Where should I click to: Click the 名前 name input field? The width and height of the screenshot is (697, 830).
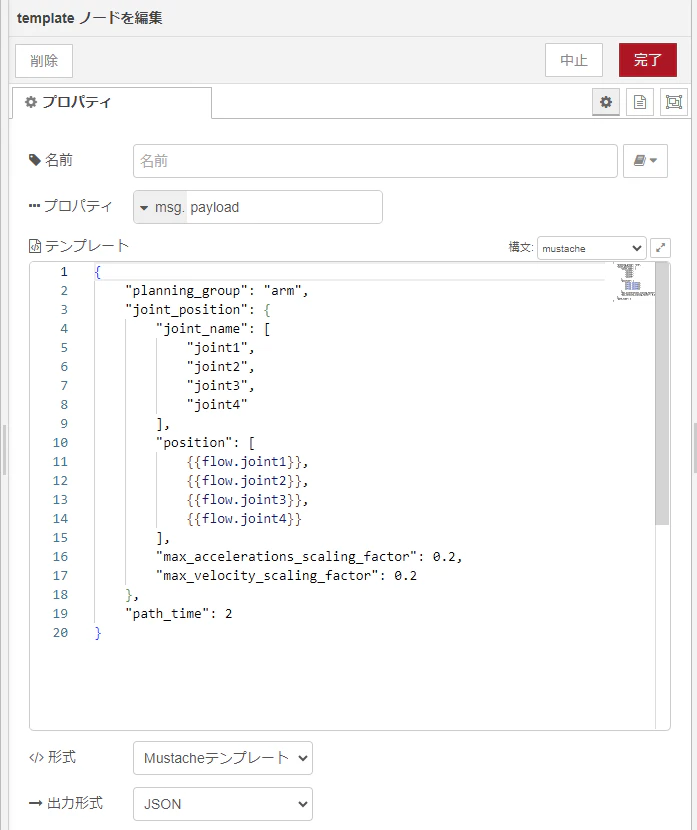coord(375,161)
